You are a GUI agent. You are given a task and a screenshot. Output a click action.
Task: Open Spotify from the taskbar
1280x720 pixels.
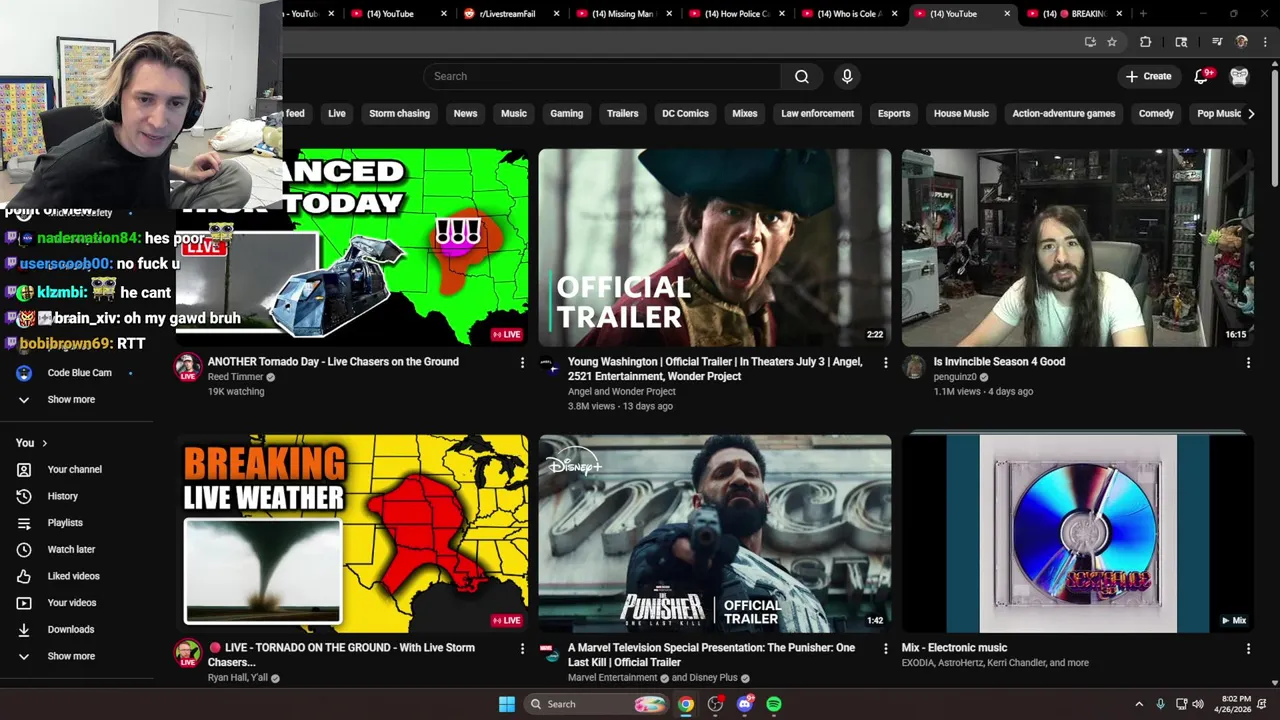[x=774, y=704]
